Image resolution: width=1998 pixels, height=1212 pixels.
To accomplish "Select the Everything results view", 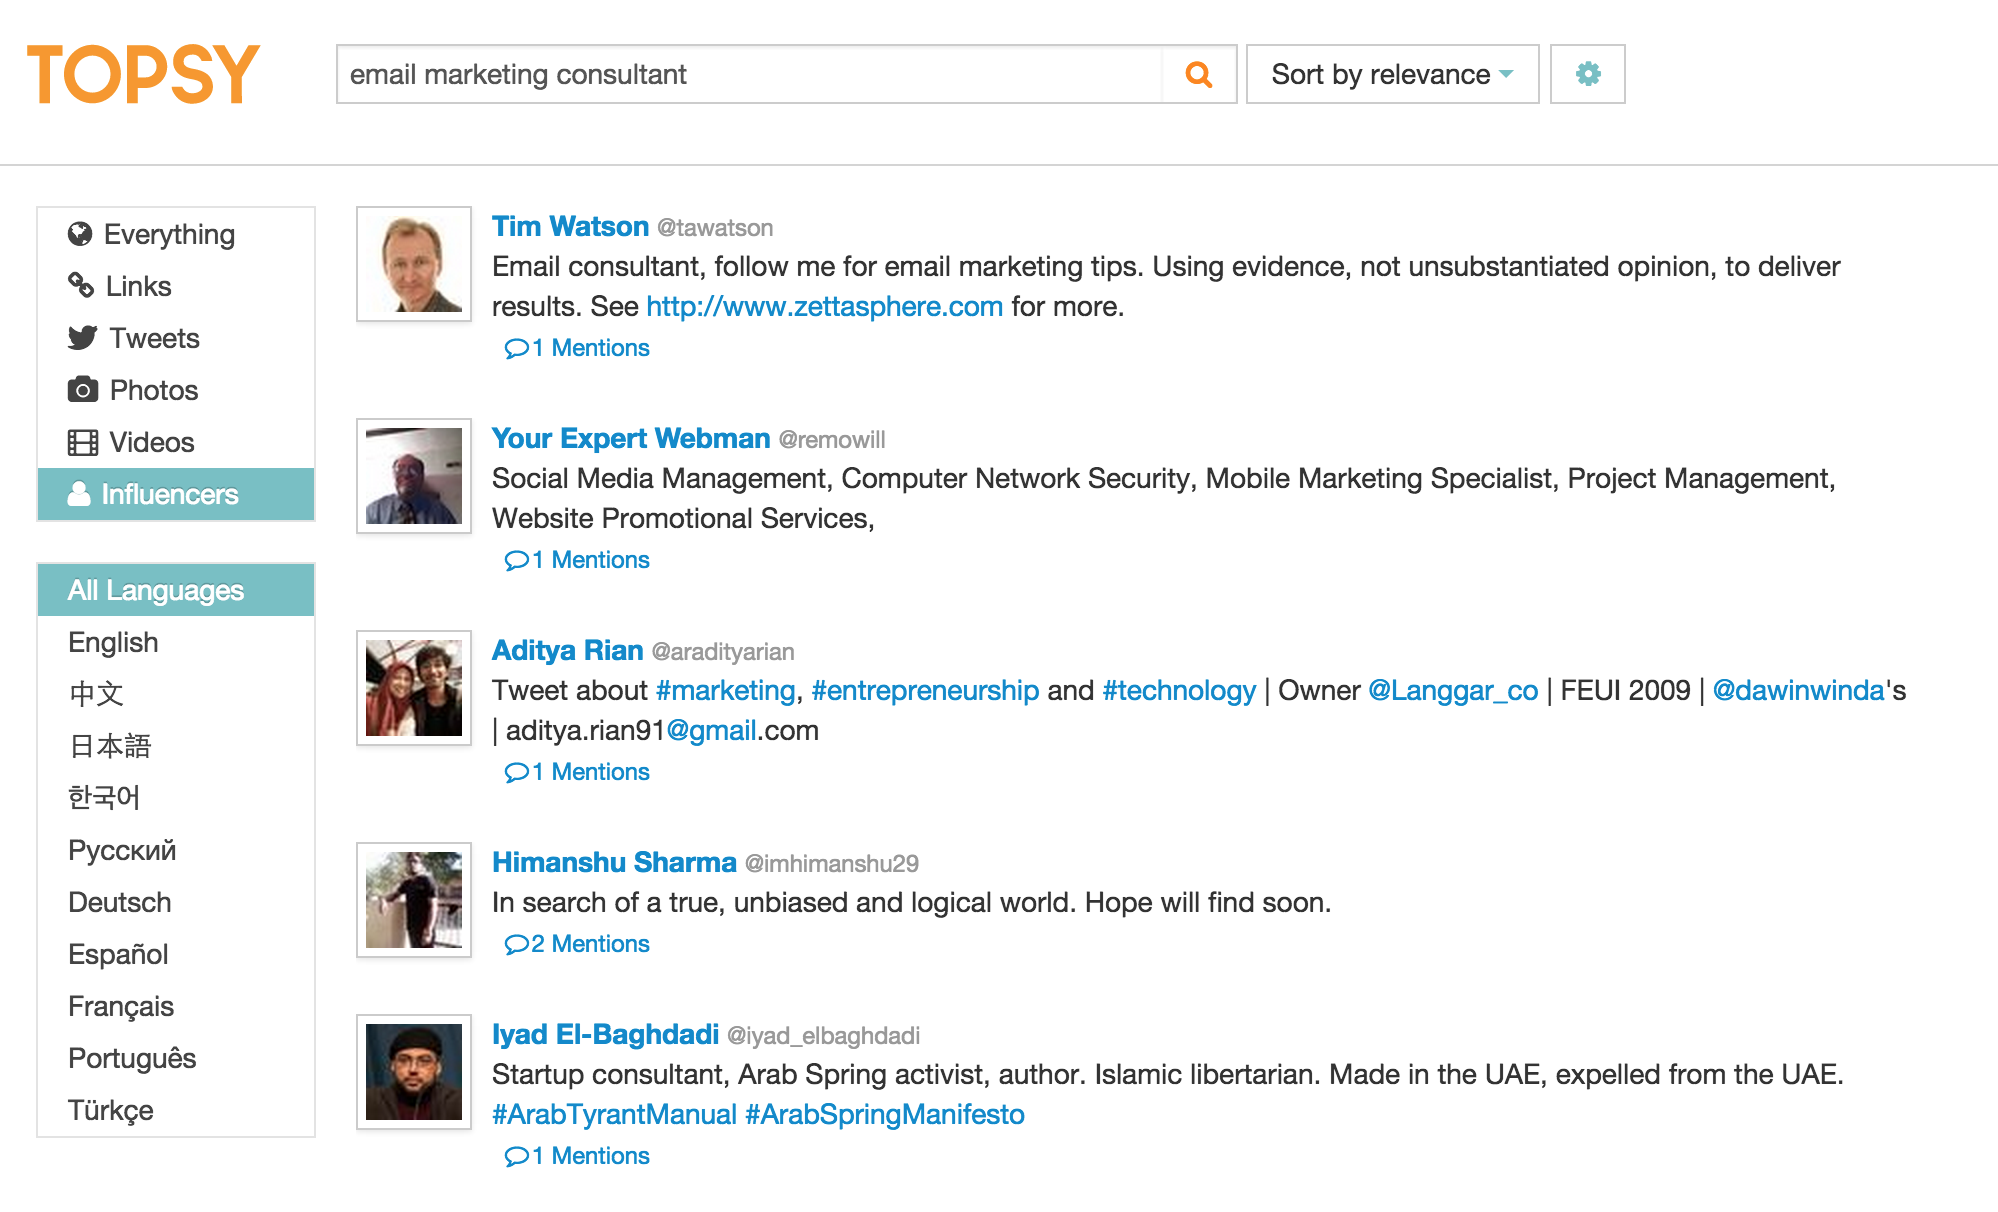I will click(x=168, y=233).
